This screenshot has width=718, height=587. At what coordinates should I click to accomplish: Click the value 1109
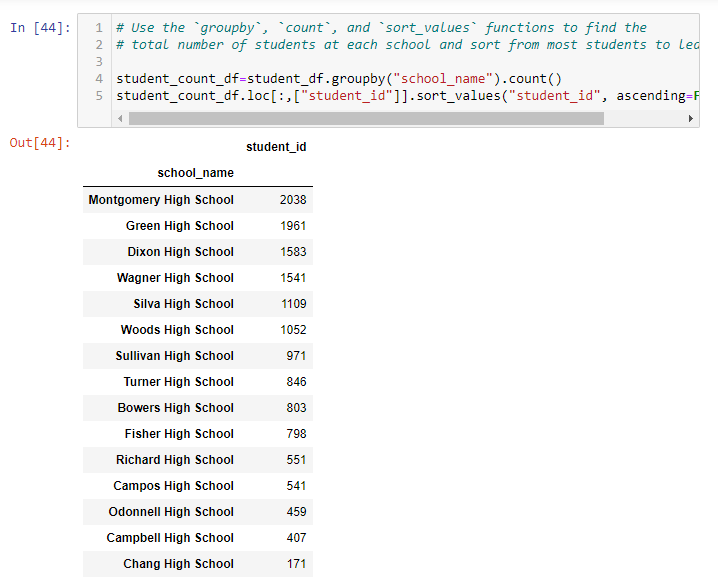coord(294,304)
